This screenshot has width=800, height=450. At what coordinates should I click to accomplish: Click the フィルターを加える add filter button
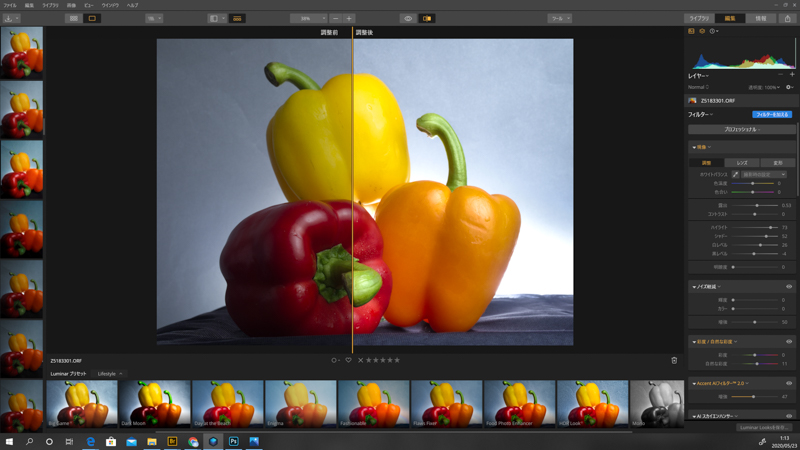[x=772, y=114]
